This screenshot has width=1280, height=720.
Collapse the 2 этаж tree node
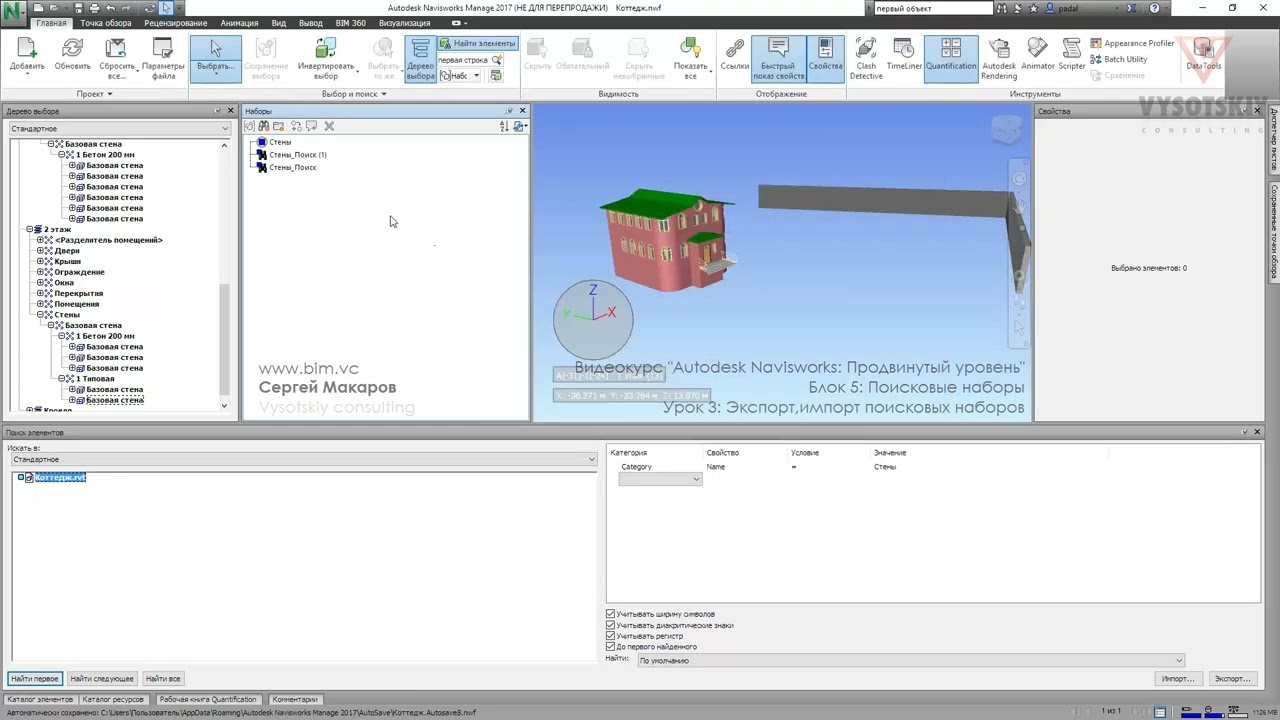pos(30,229)
